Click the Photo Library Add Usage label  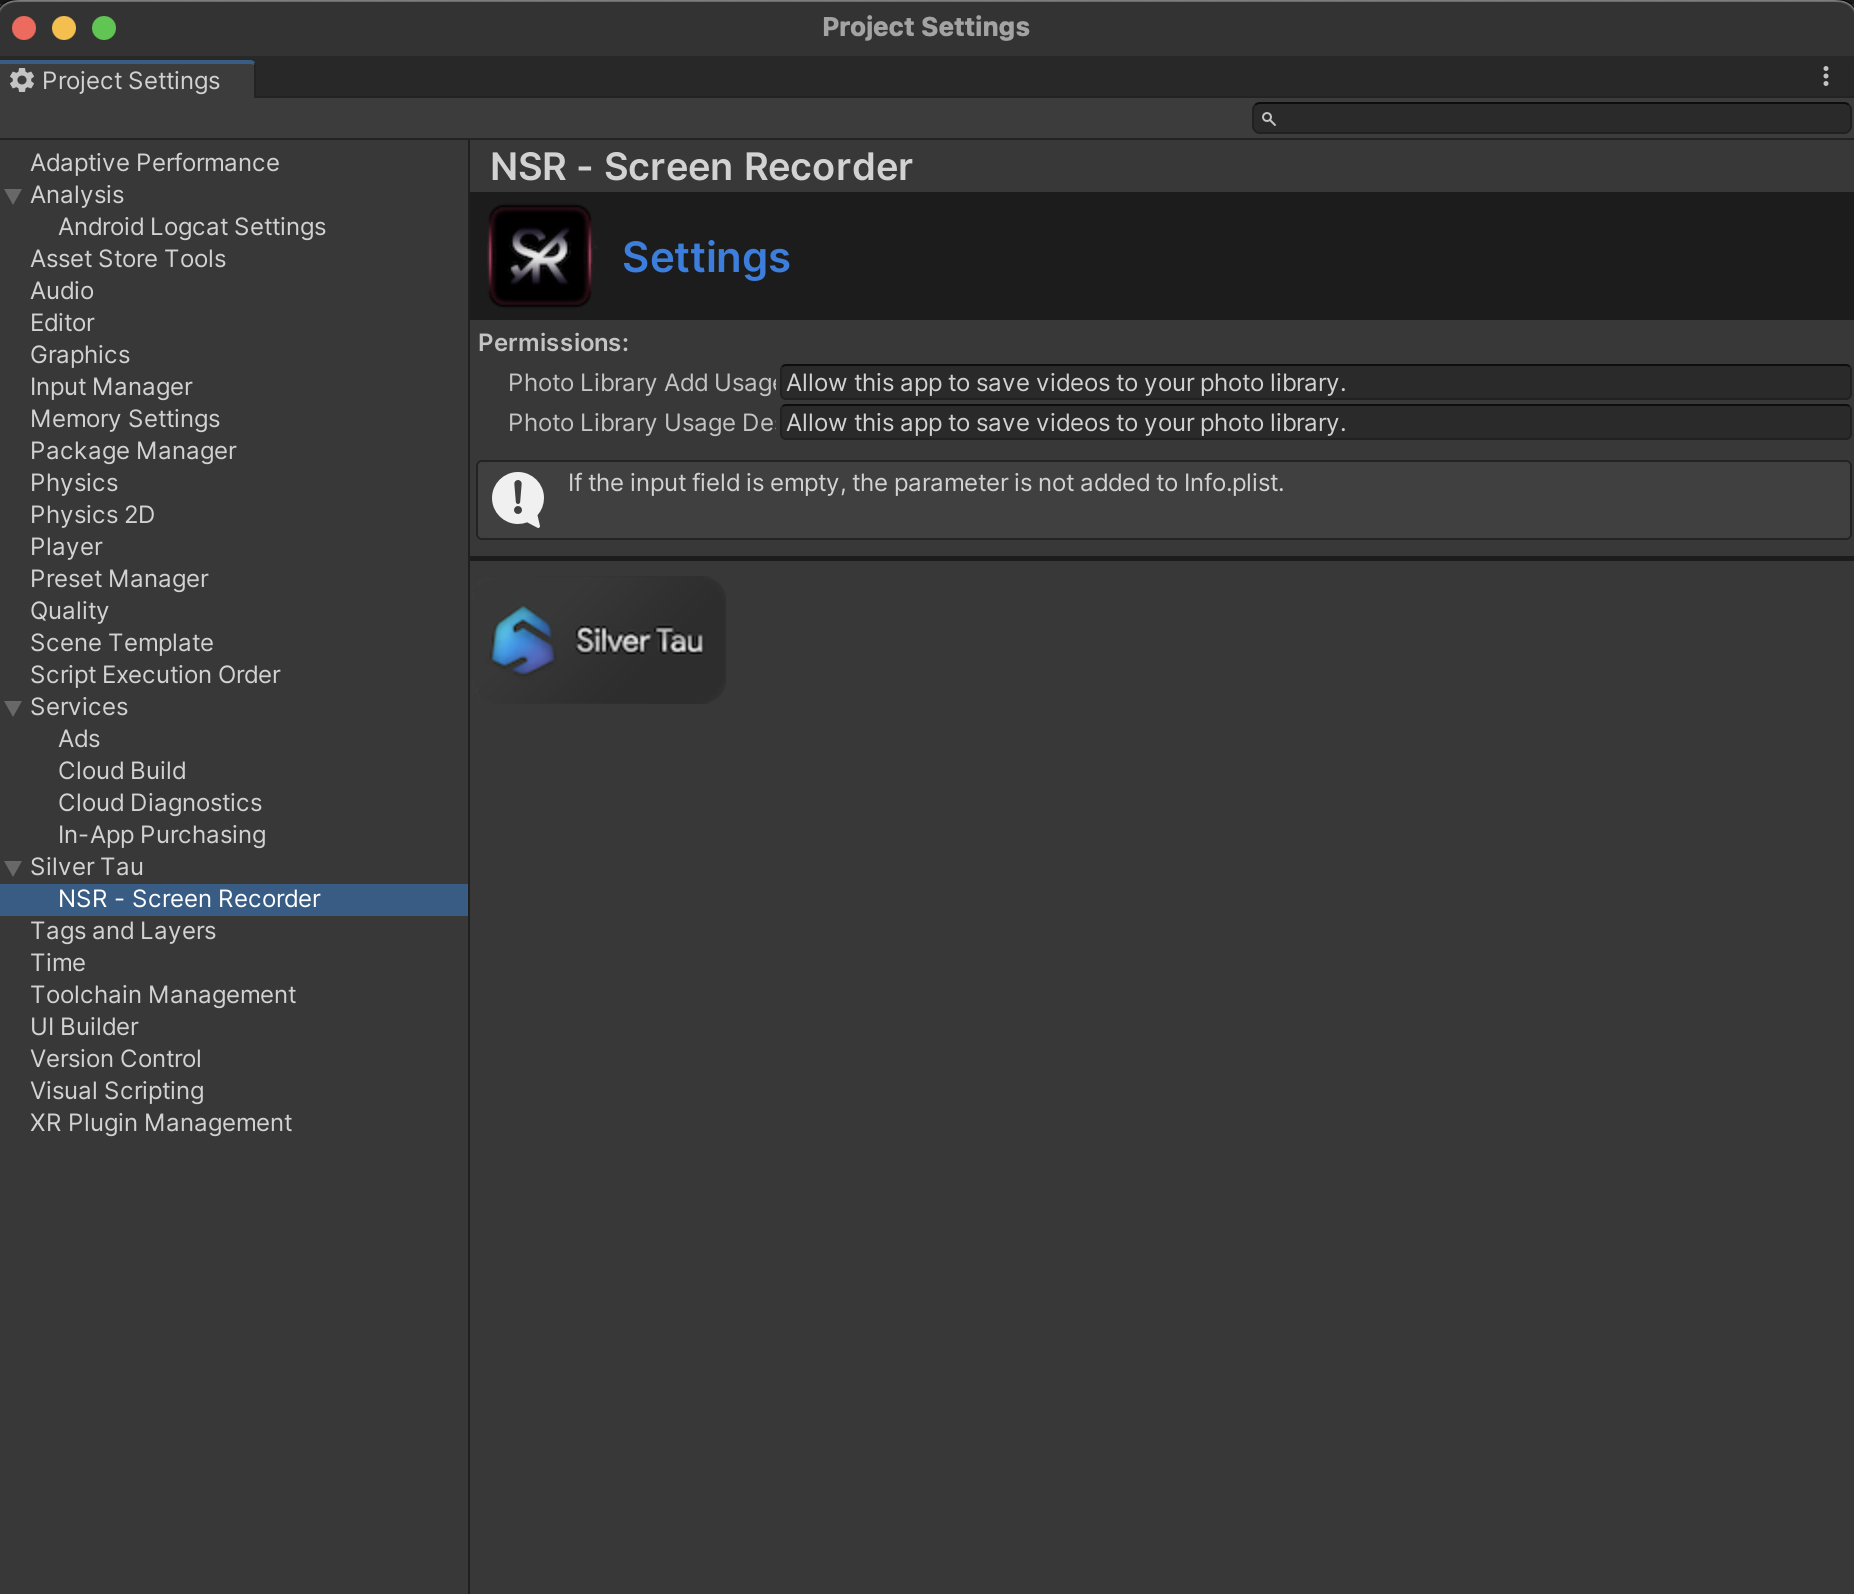coord(642,383)
